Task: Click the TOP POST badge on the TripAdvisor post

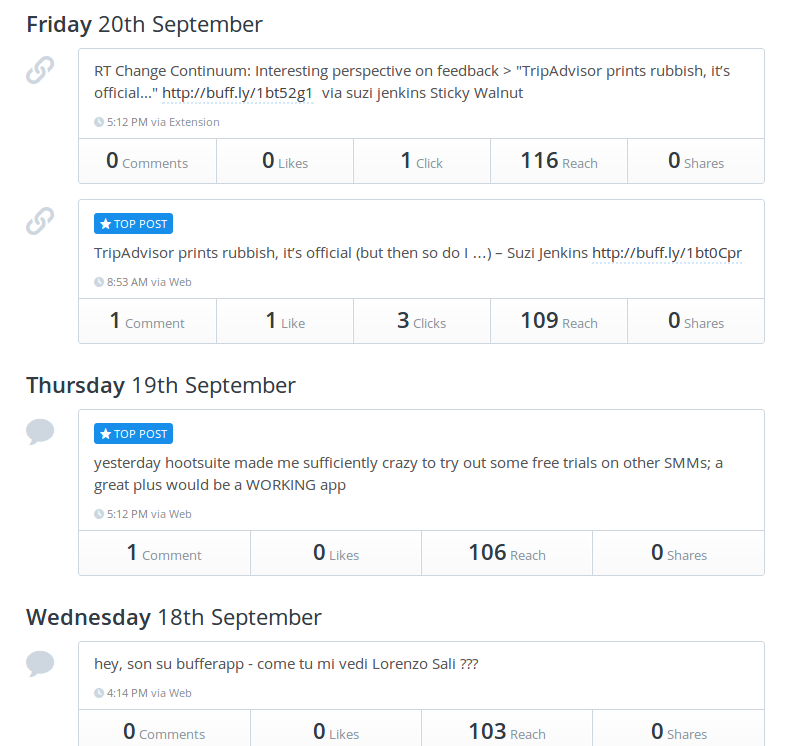Action: [133, 224]
